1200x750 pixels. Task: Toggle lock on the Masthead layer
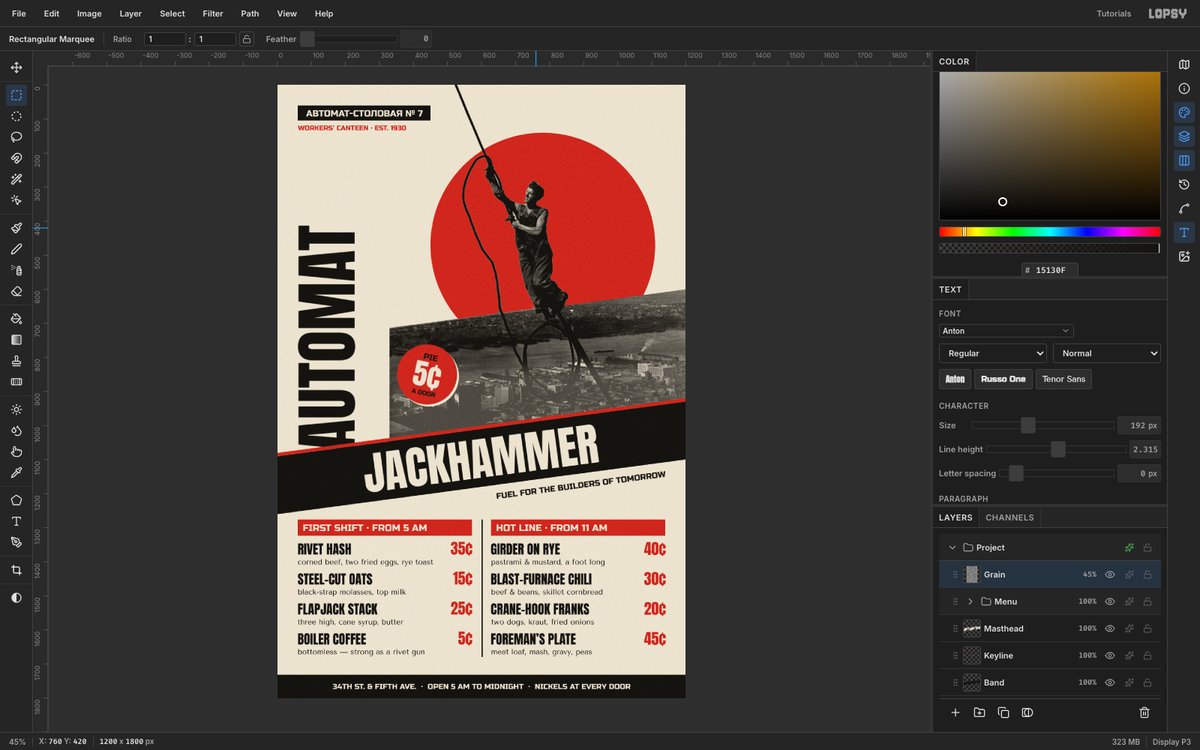[x=1147, y=629]
